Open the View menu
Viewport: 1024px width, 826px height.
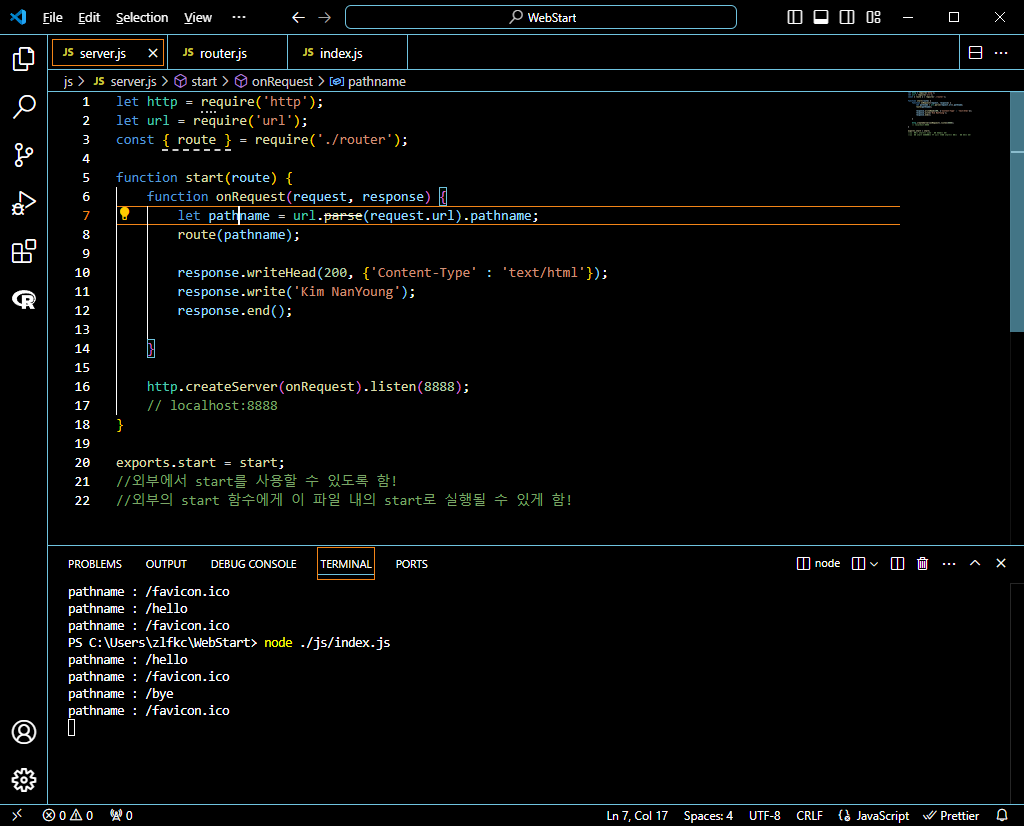(x=197, y=18)
